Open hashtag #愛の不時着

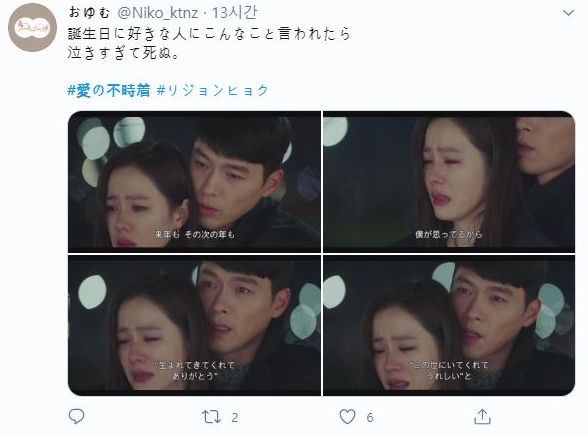pos(109,90)
